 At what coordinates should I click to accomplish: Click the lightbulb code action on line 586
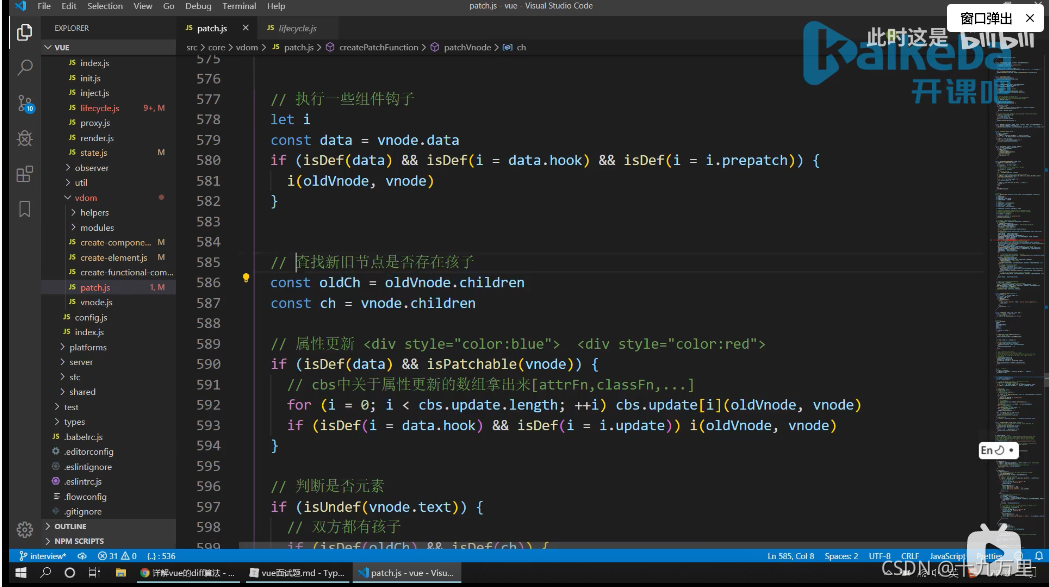point(246,278)
